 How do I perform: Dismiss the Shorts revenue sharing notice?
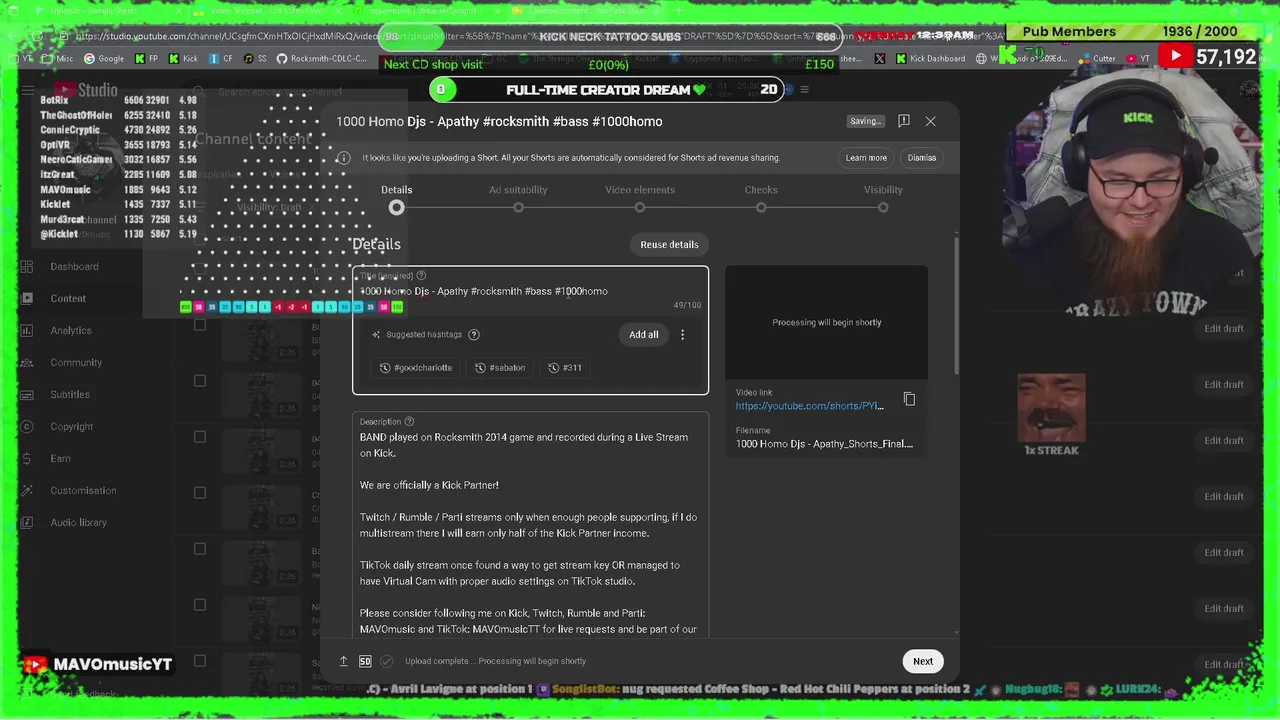click(922, 158)
